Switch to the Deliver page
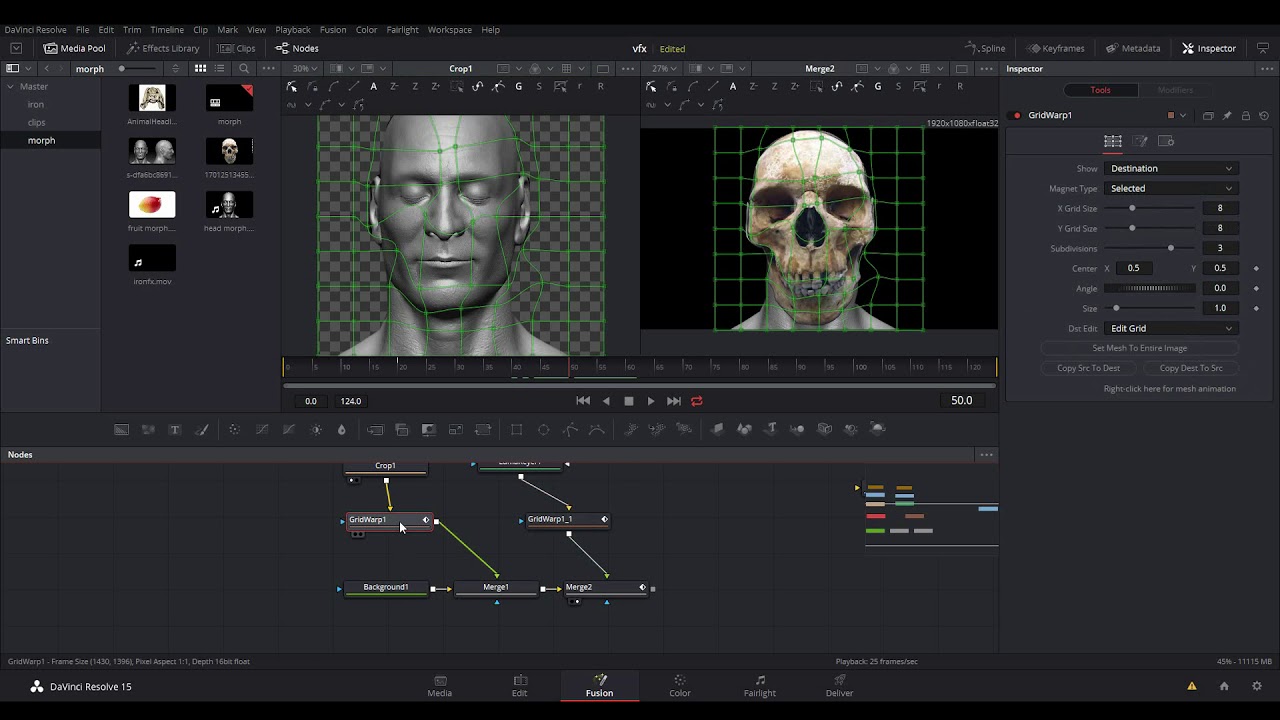The image size is (1280, 720). click(x=839, y=686)
